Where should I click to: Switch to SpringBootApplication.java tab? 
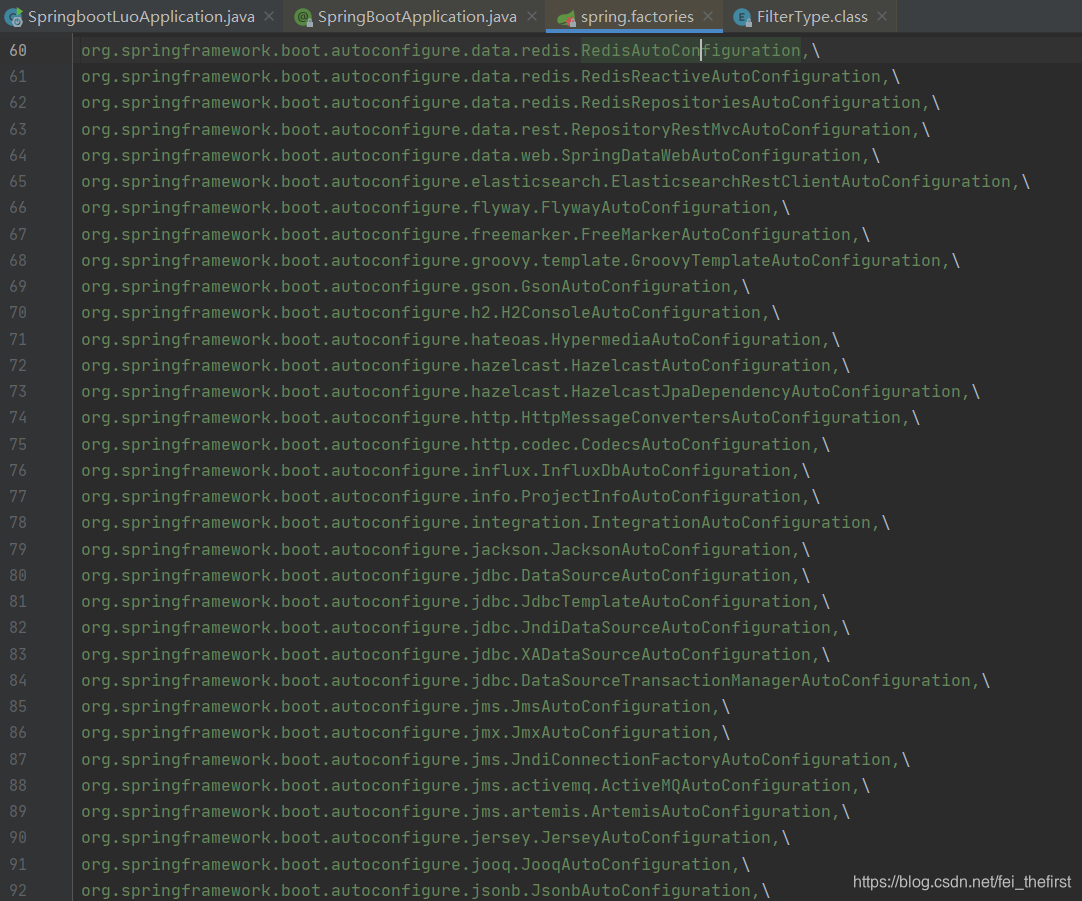(x=417, y=17)
